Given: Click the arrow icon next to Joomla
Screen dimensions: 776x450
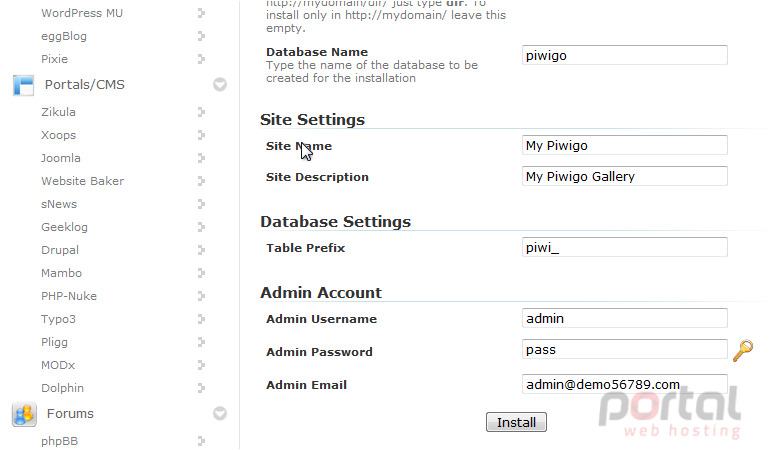Looking at the screenshot, I should (201, 158).
